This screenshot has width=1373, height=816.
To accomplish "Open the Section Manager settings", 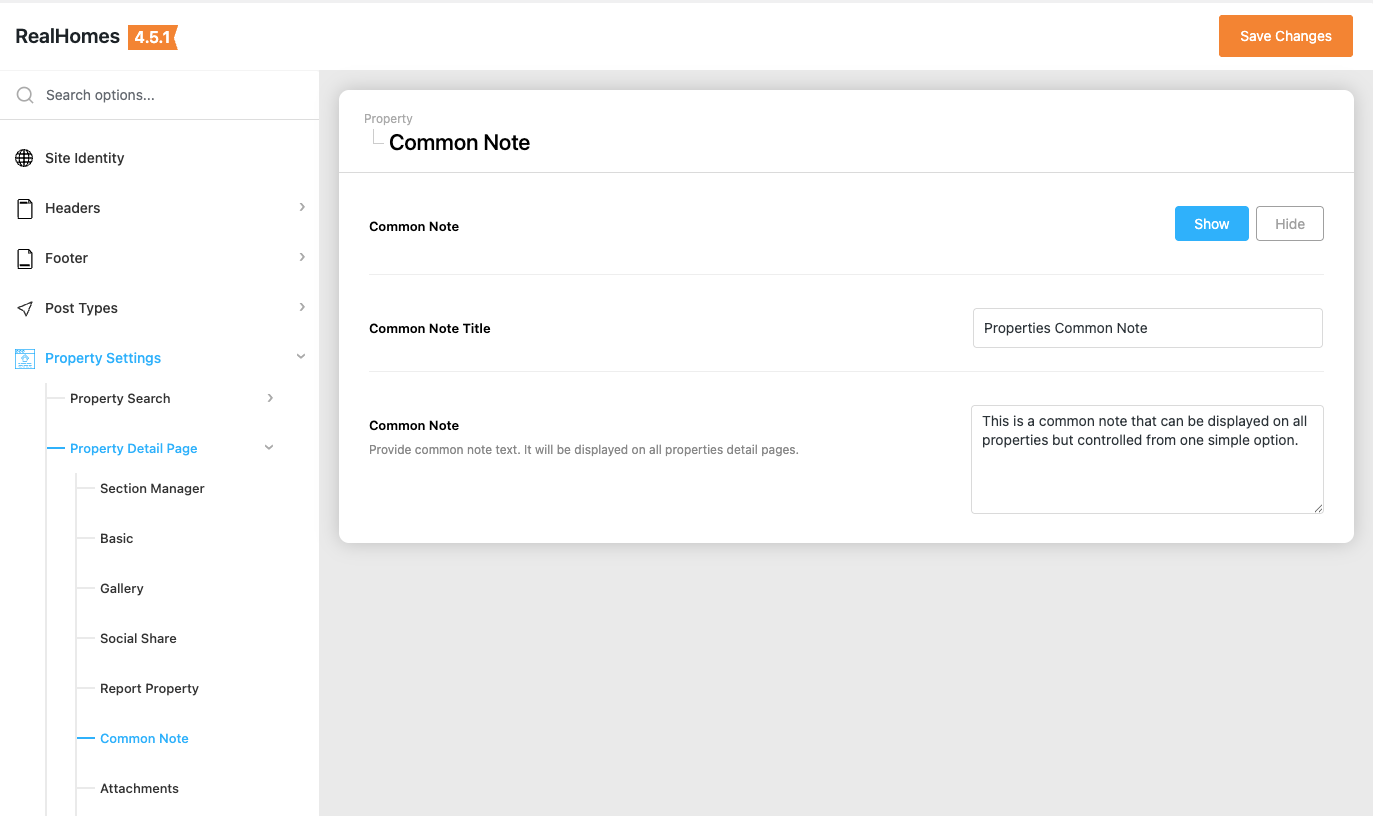I will click(x=152, y=488).
